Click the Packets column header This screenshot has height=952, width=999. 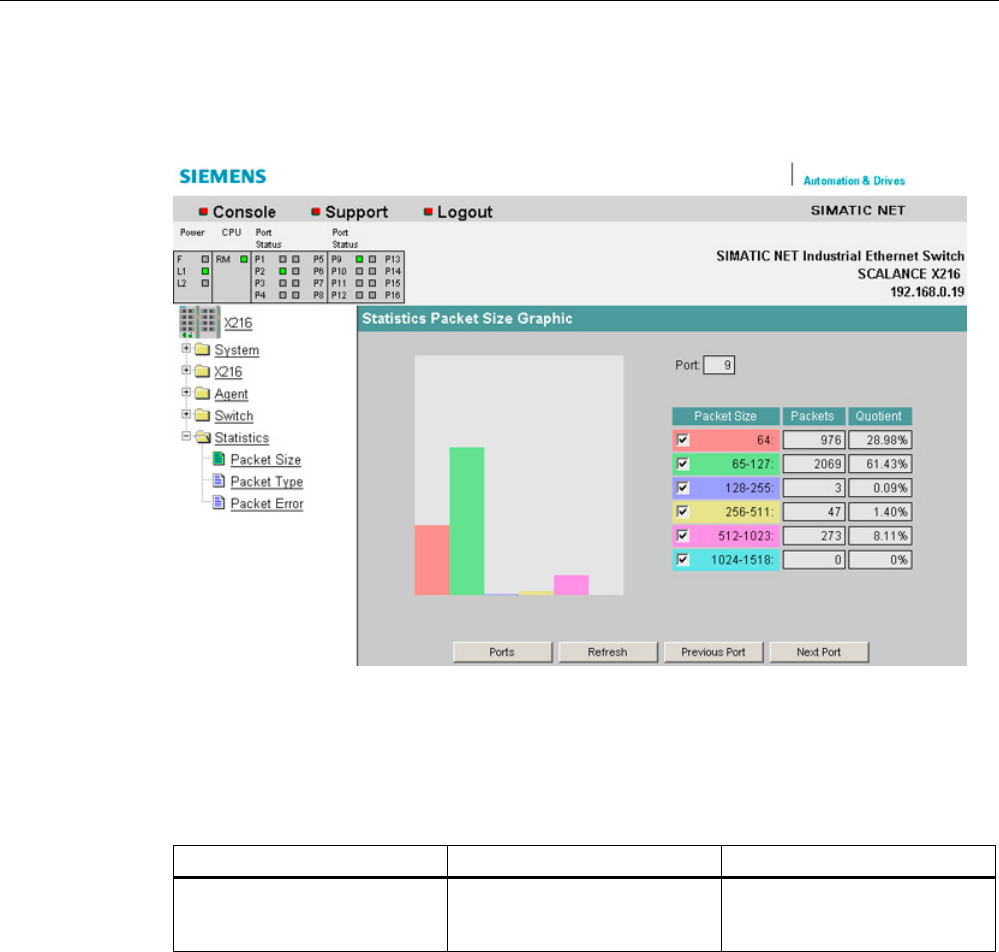pyautogui.click(x=814, y=416)
